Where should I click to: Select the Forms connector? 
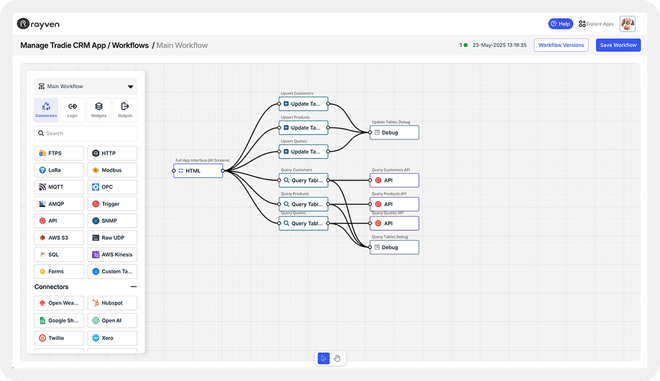[x=59, y=272]
